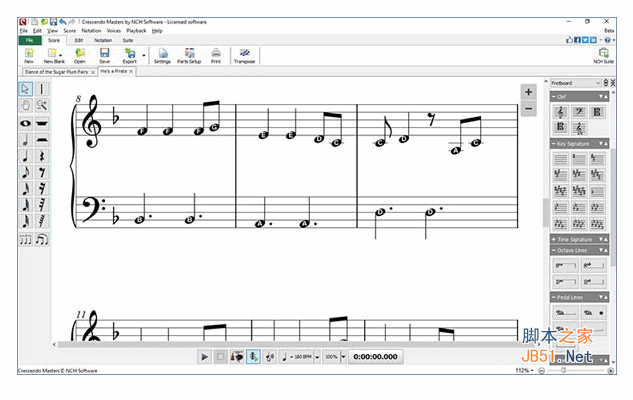Select the beamed notes tool
The width and height of the screenshot is (633, 400).
click(x=42, y=239)
